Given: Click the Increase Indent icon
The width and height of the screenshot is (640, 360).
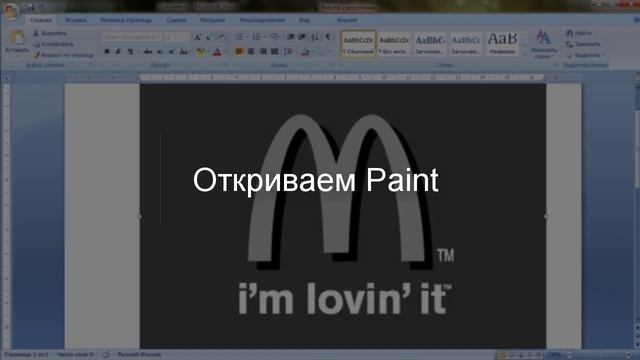Looking at the screenshot, I should [302, 37].
